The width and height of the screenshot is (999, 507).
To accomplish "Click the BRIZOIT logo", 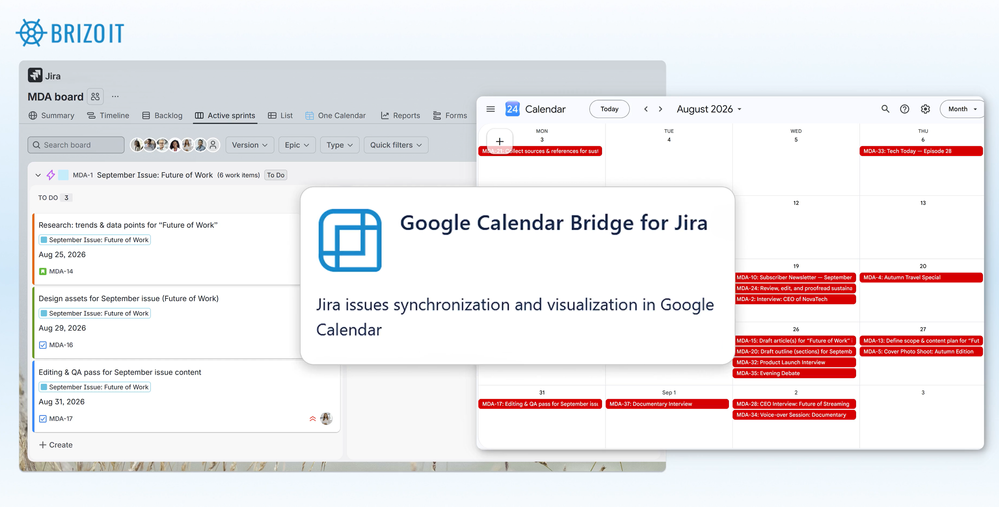I will tap(70, 32).
